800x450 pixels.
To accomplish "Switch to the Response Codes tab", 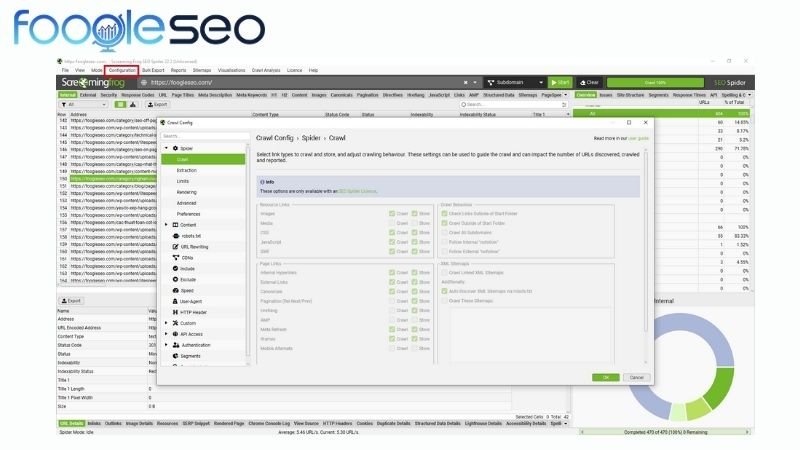I will coord(138,95).
